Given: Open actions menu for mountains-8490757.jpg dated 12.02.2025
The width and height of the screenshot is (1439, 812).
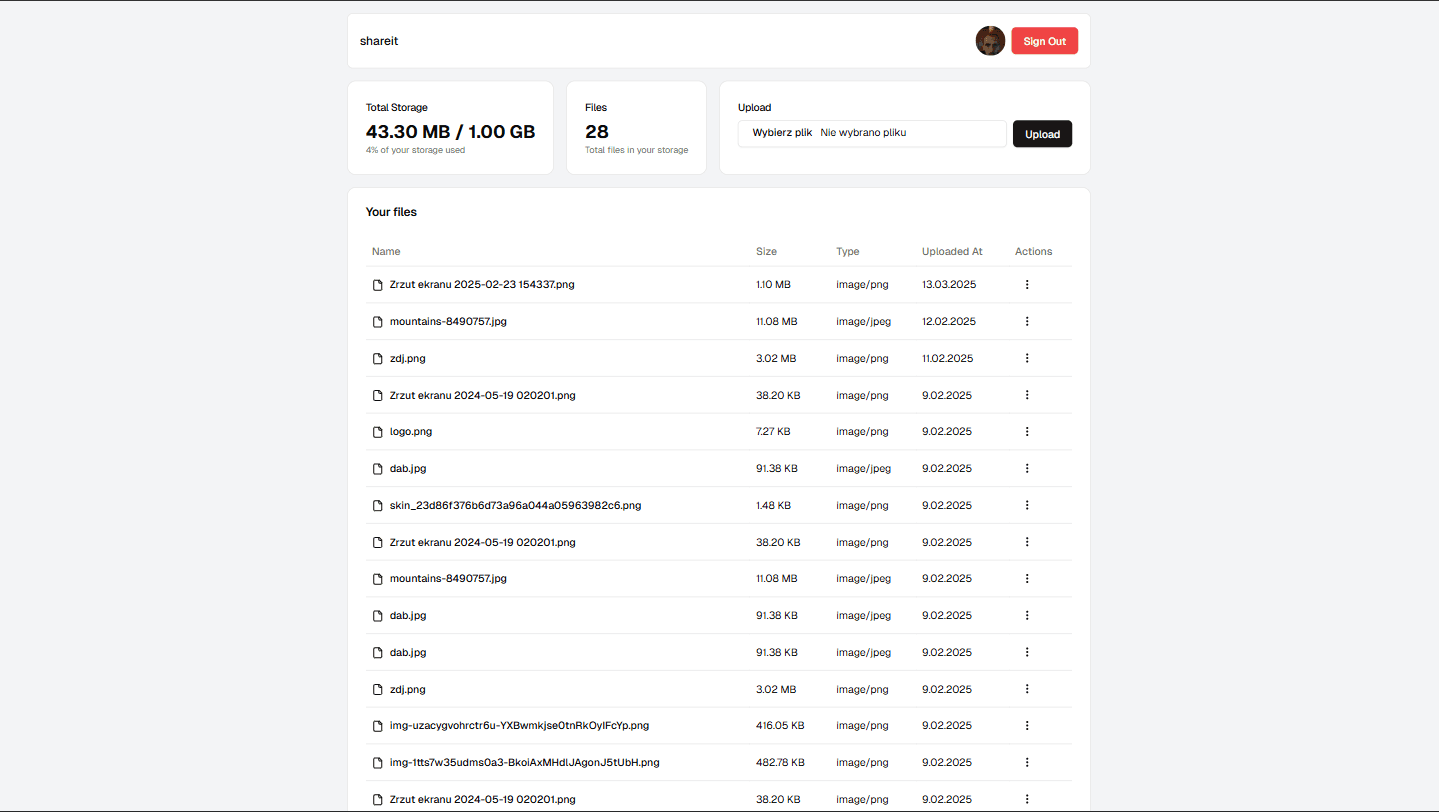Looking at the screenshot, I should pos(1026,321).
